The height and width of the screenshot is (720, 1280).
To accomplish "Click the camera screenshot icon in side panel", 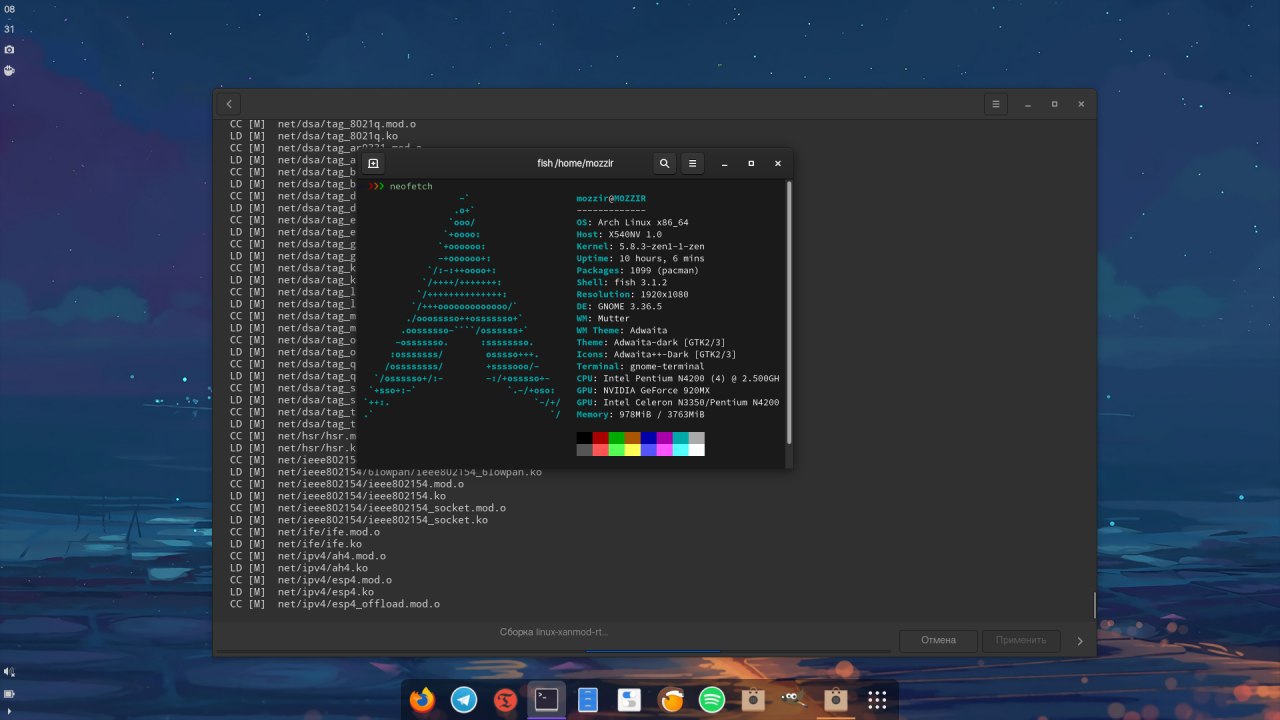I will click(x=9, y=49).
